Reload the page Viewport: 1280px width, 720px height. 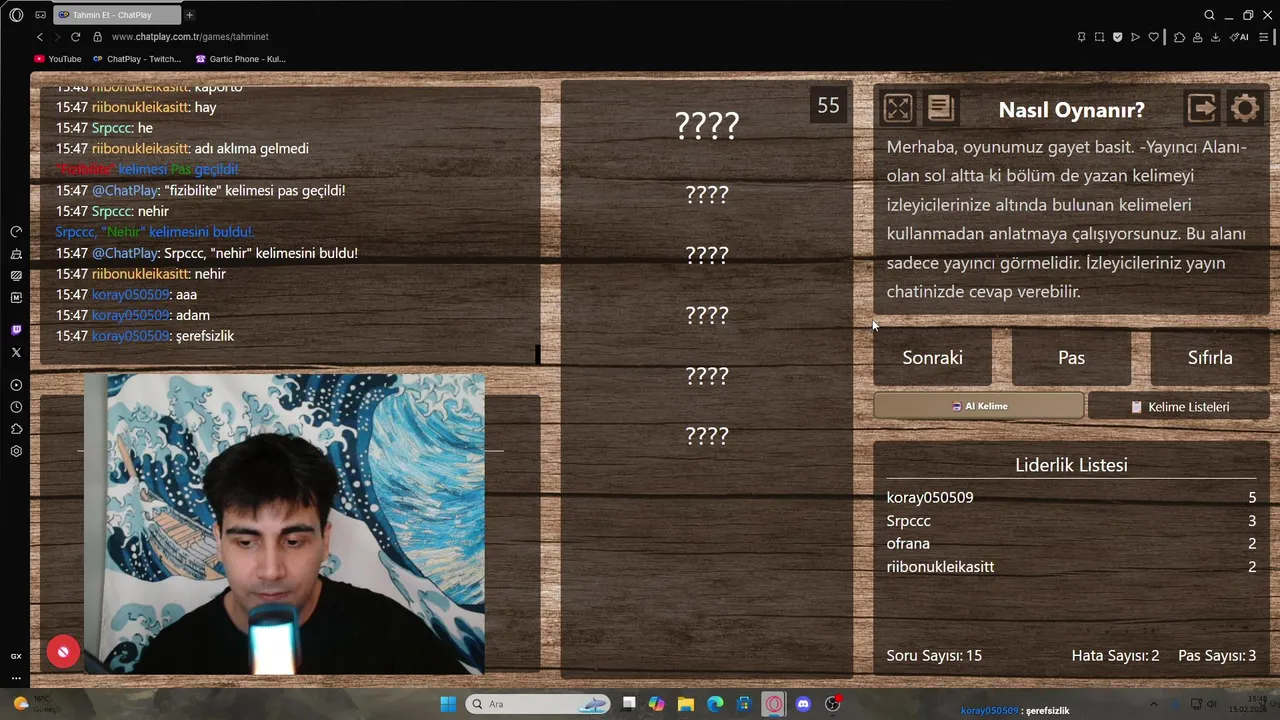(x=75, y=37)
